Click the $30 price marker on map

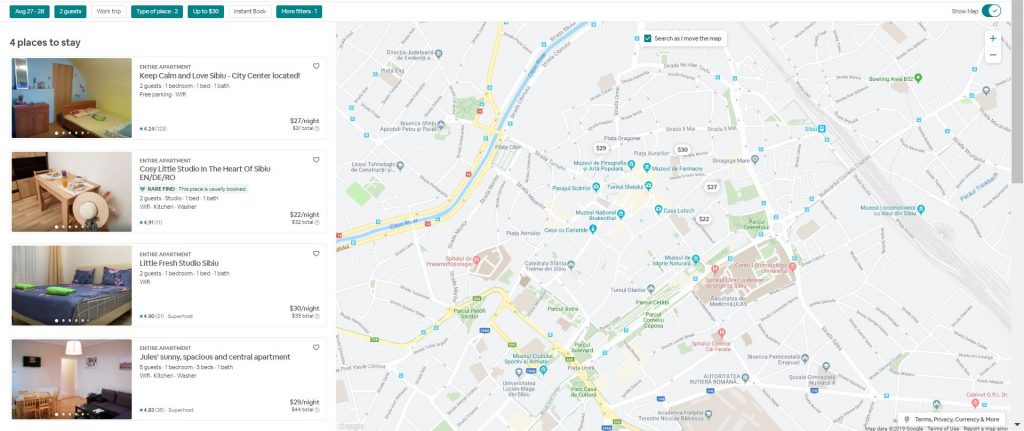click(x=682, y=149)
